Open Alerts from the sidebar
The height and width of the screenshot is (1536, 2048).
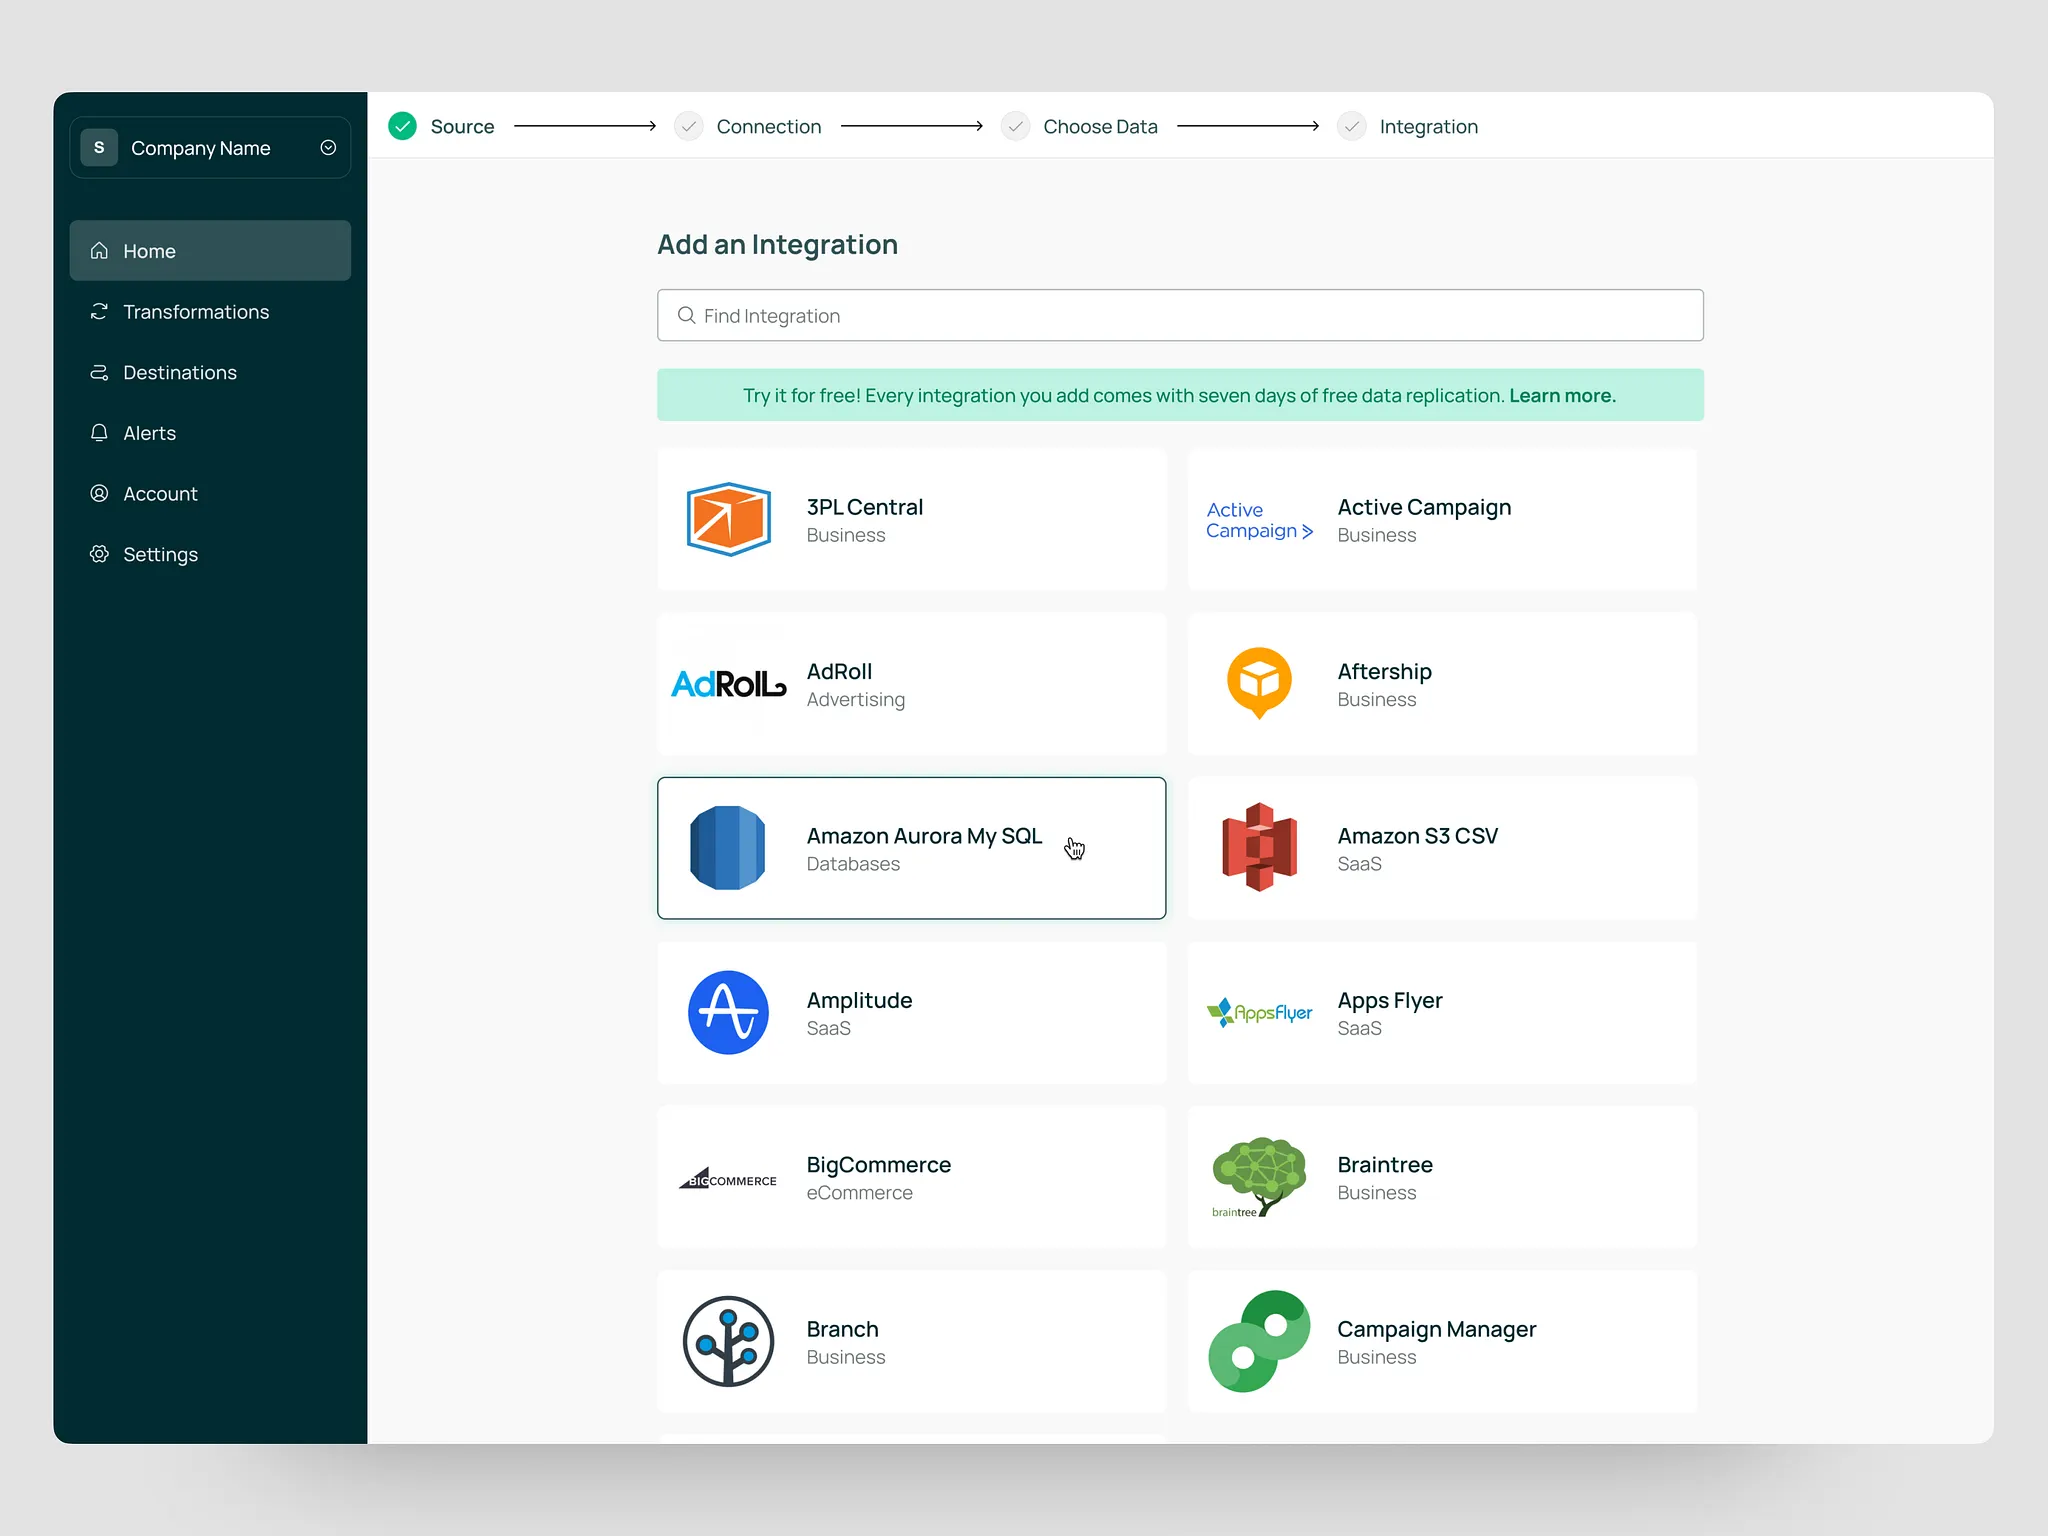pyautogui.click(x=149, y=433)
